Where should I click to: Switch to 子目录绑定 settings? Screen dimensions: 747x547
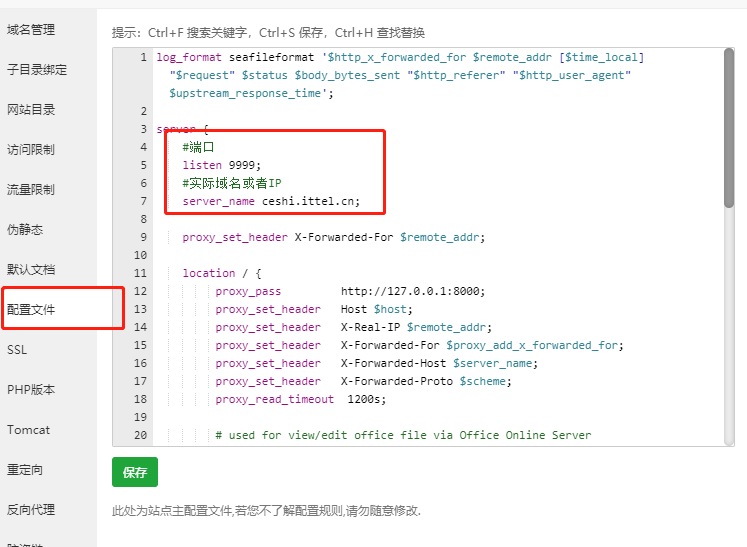(37, 70)
